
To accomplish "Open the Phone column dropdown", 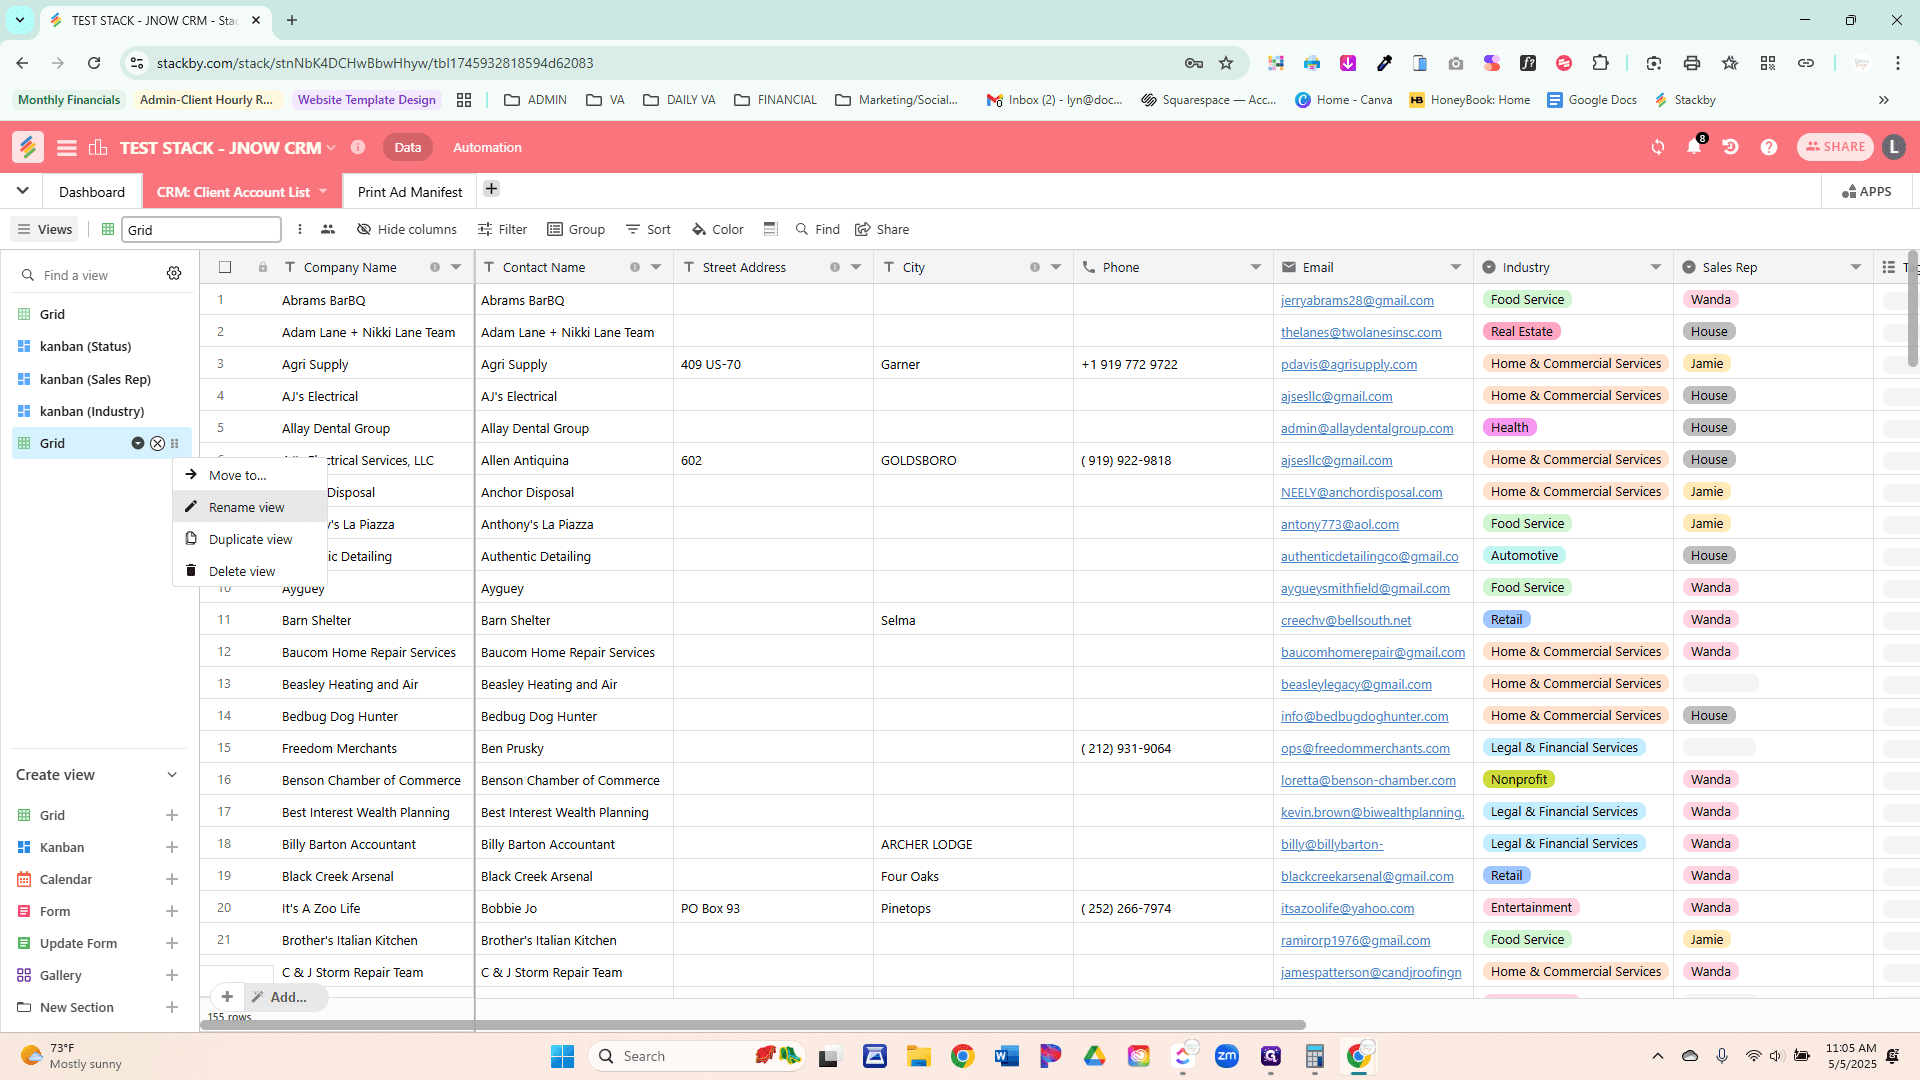I will click(1256, 267).
